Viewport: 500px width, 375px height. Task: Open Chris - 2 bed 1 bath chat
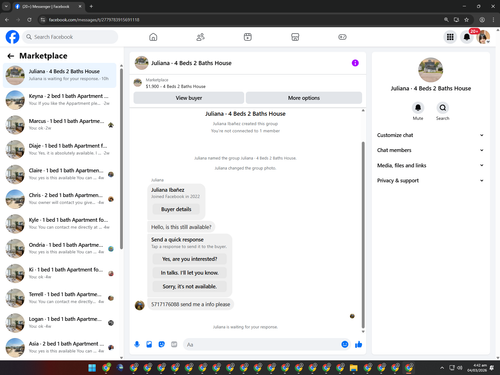click(x=60, y=199)
